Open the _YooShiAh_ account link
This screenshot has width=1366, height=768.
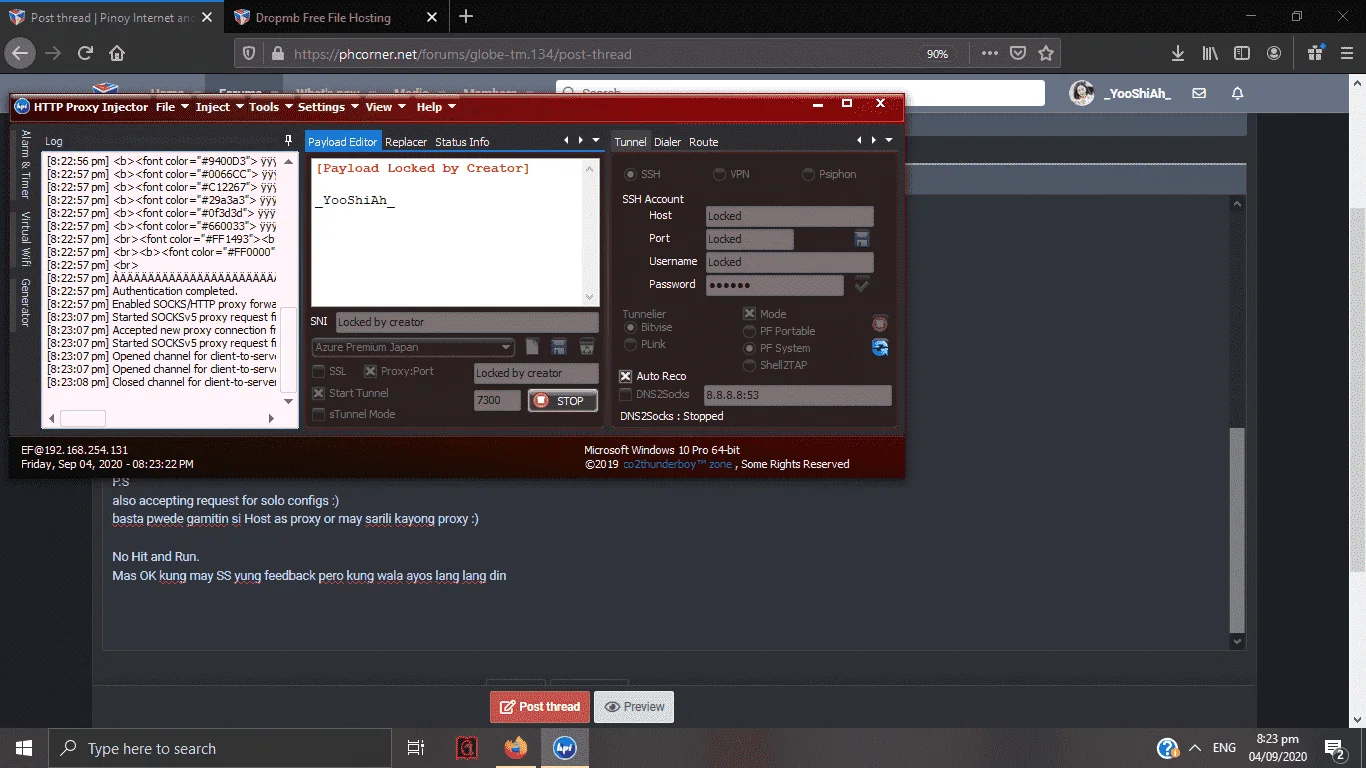(1137, 93)
